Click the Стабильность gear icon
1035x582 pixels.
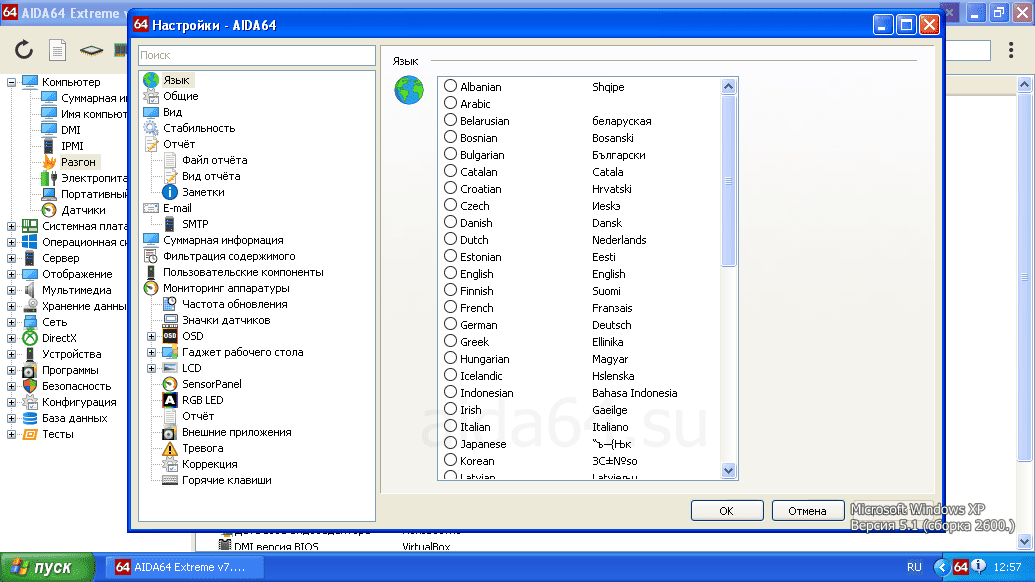[151, 128]
